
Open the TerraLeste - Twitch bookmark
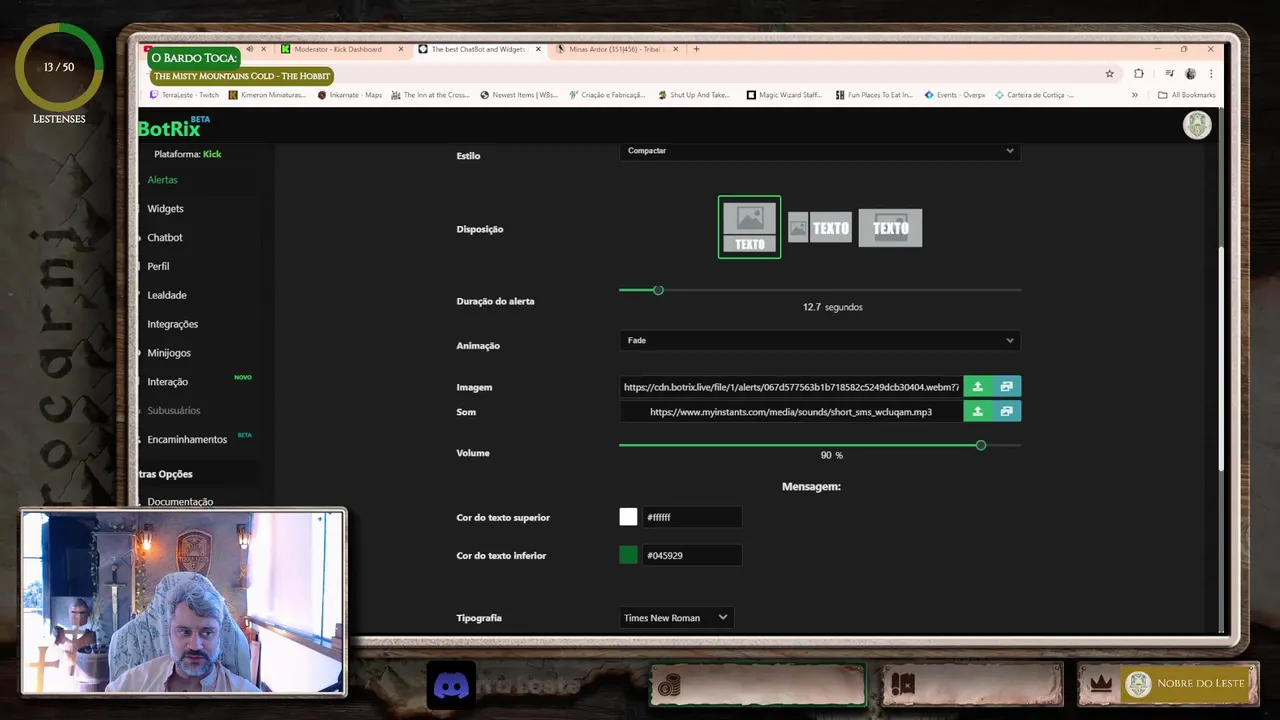click(x=184, y=95)
